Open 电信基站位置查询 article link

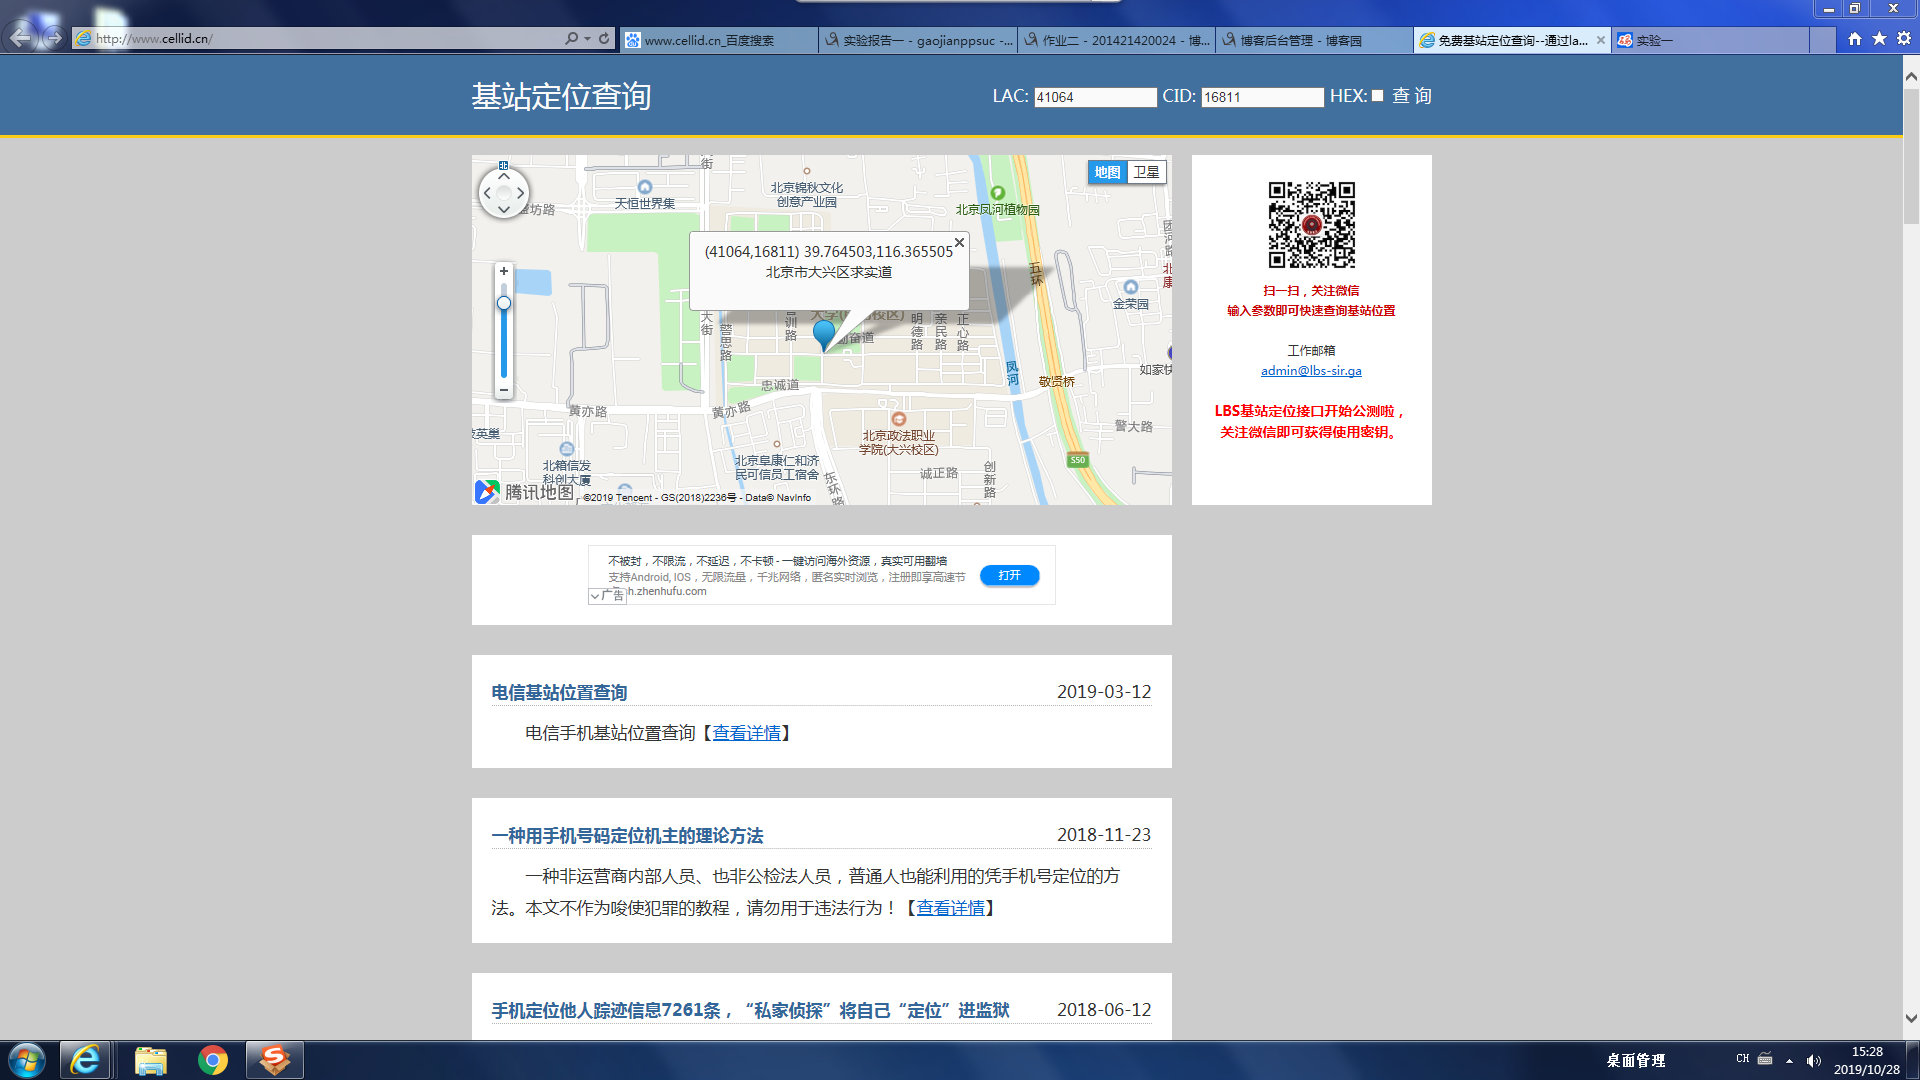(x=559, y=692)
